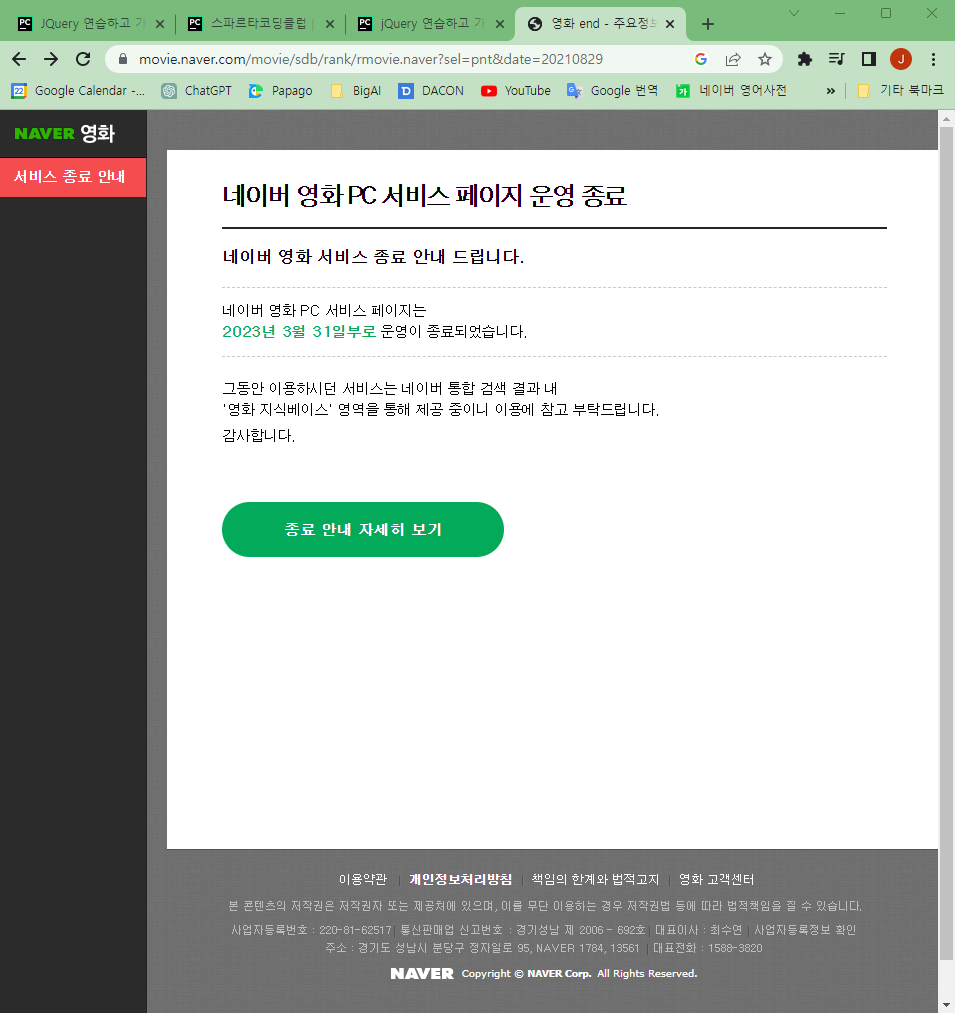
Task: Open the 개인정보처리방침 footer link
Action: [x=460, y=879]
